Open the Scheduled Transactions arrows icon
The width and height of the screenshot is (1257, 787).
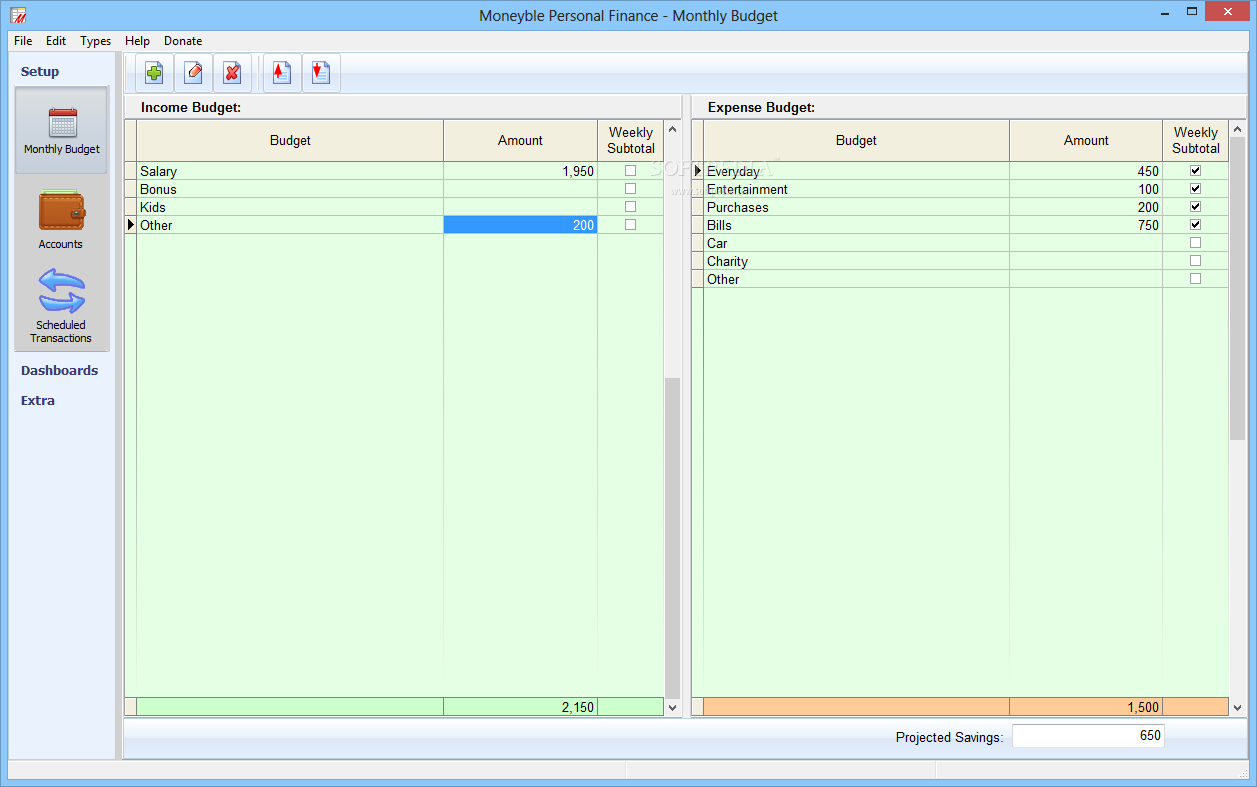click(61, 291)
